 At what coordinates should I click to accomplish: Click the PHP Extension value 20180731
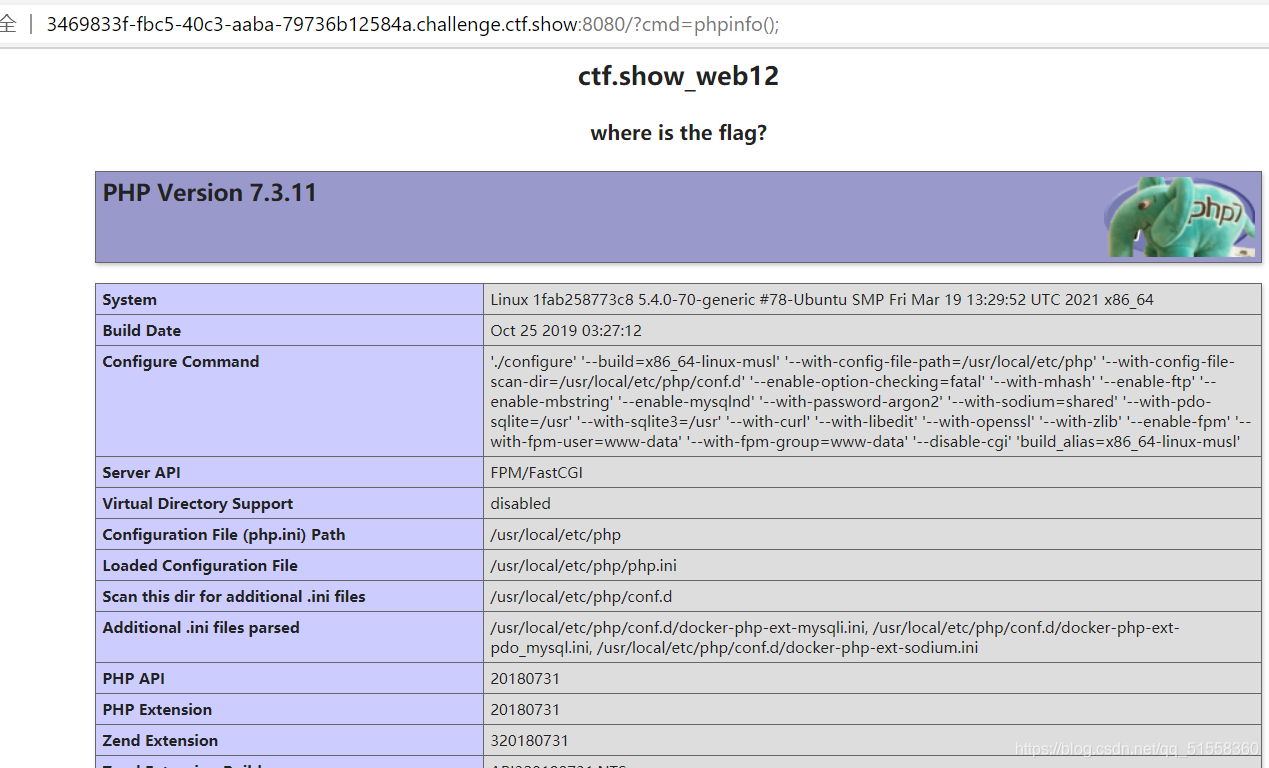tap(525, 710)
